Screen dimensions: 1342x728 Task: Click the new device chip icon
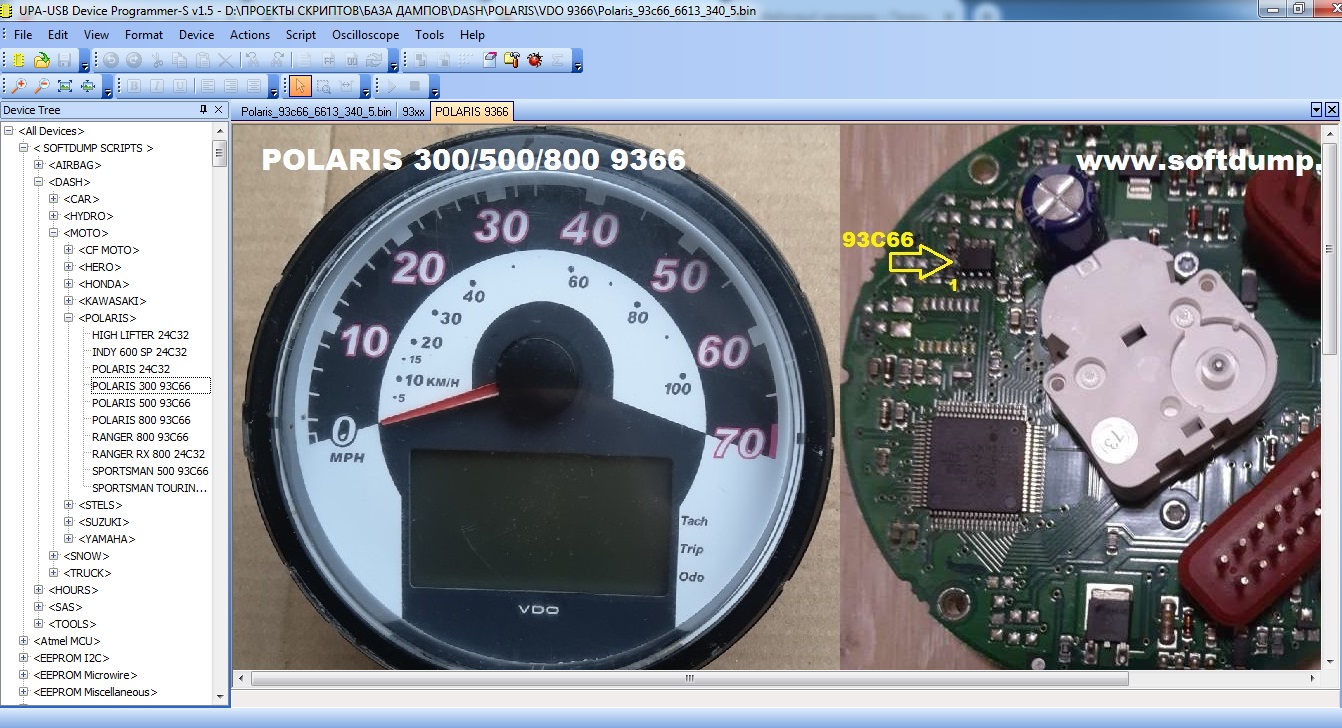pyautogui.click(x=18, y=60)
